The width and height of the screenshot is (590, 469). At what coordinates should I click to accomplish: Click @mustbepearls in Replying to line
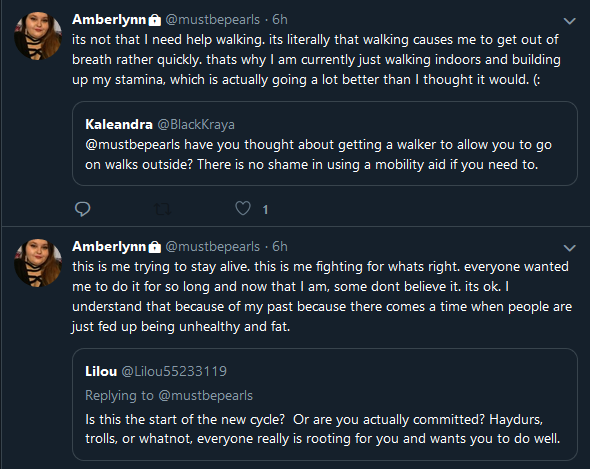(206, 396)
